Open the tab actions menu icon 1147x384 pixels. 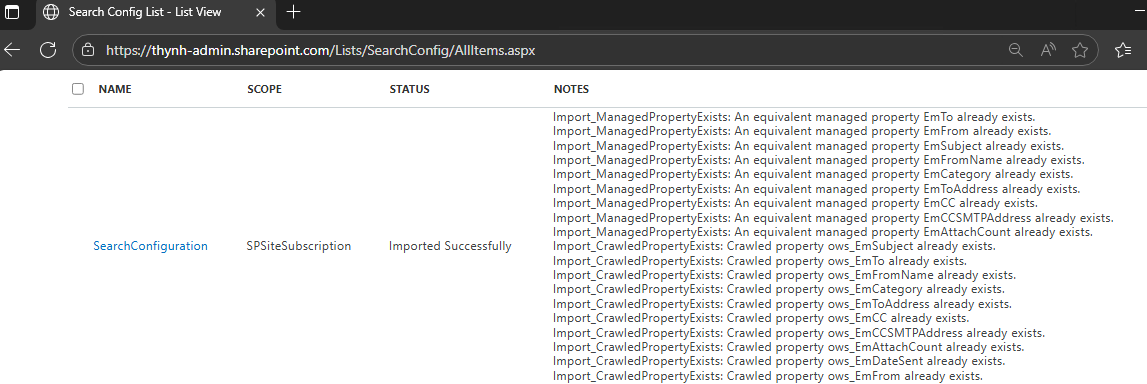coord(12,12)
